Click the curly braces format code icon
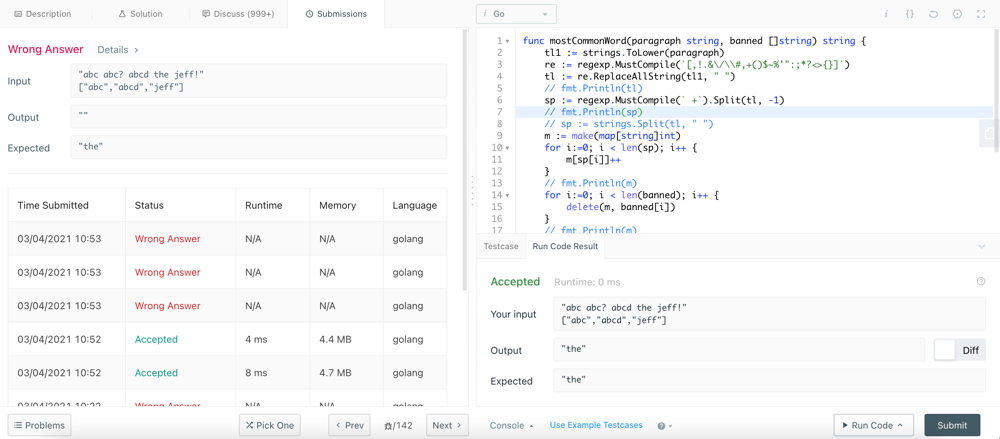This screenshot has height=439, width=1000. pyautogui.click(x=909, y=14)
